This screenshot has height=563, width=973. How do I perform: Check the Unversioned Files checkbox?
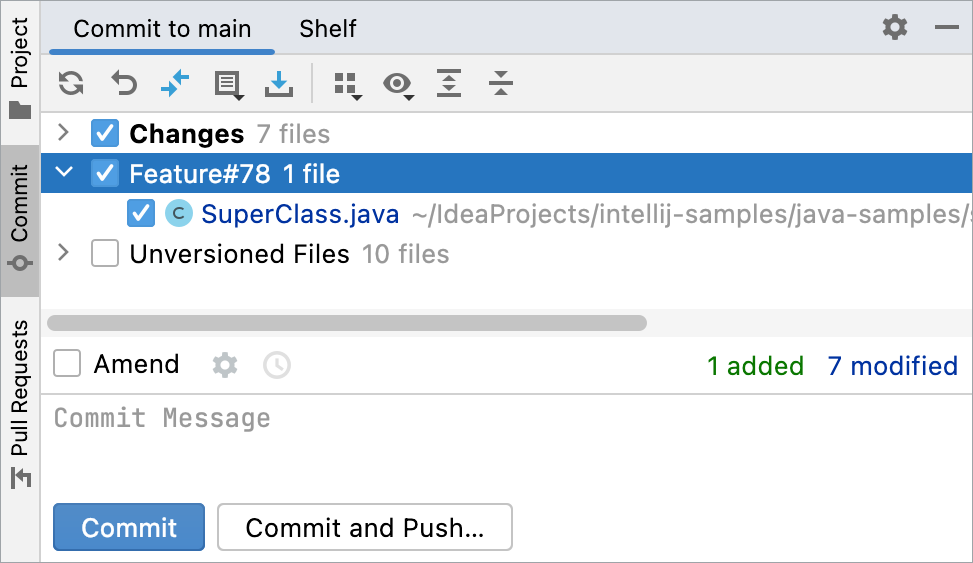(x=105, y=253)
